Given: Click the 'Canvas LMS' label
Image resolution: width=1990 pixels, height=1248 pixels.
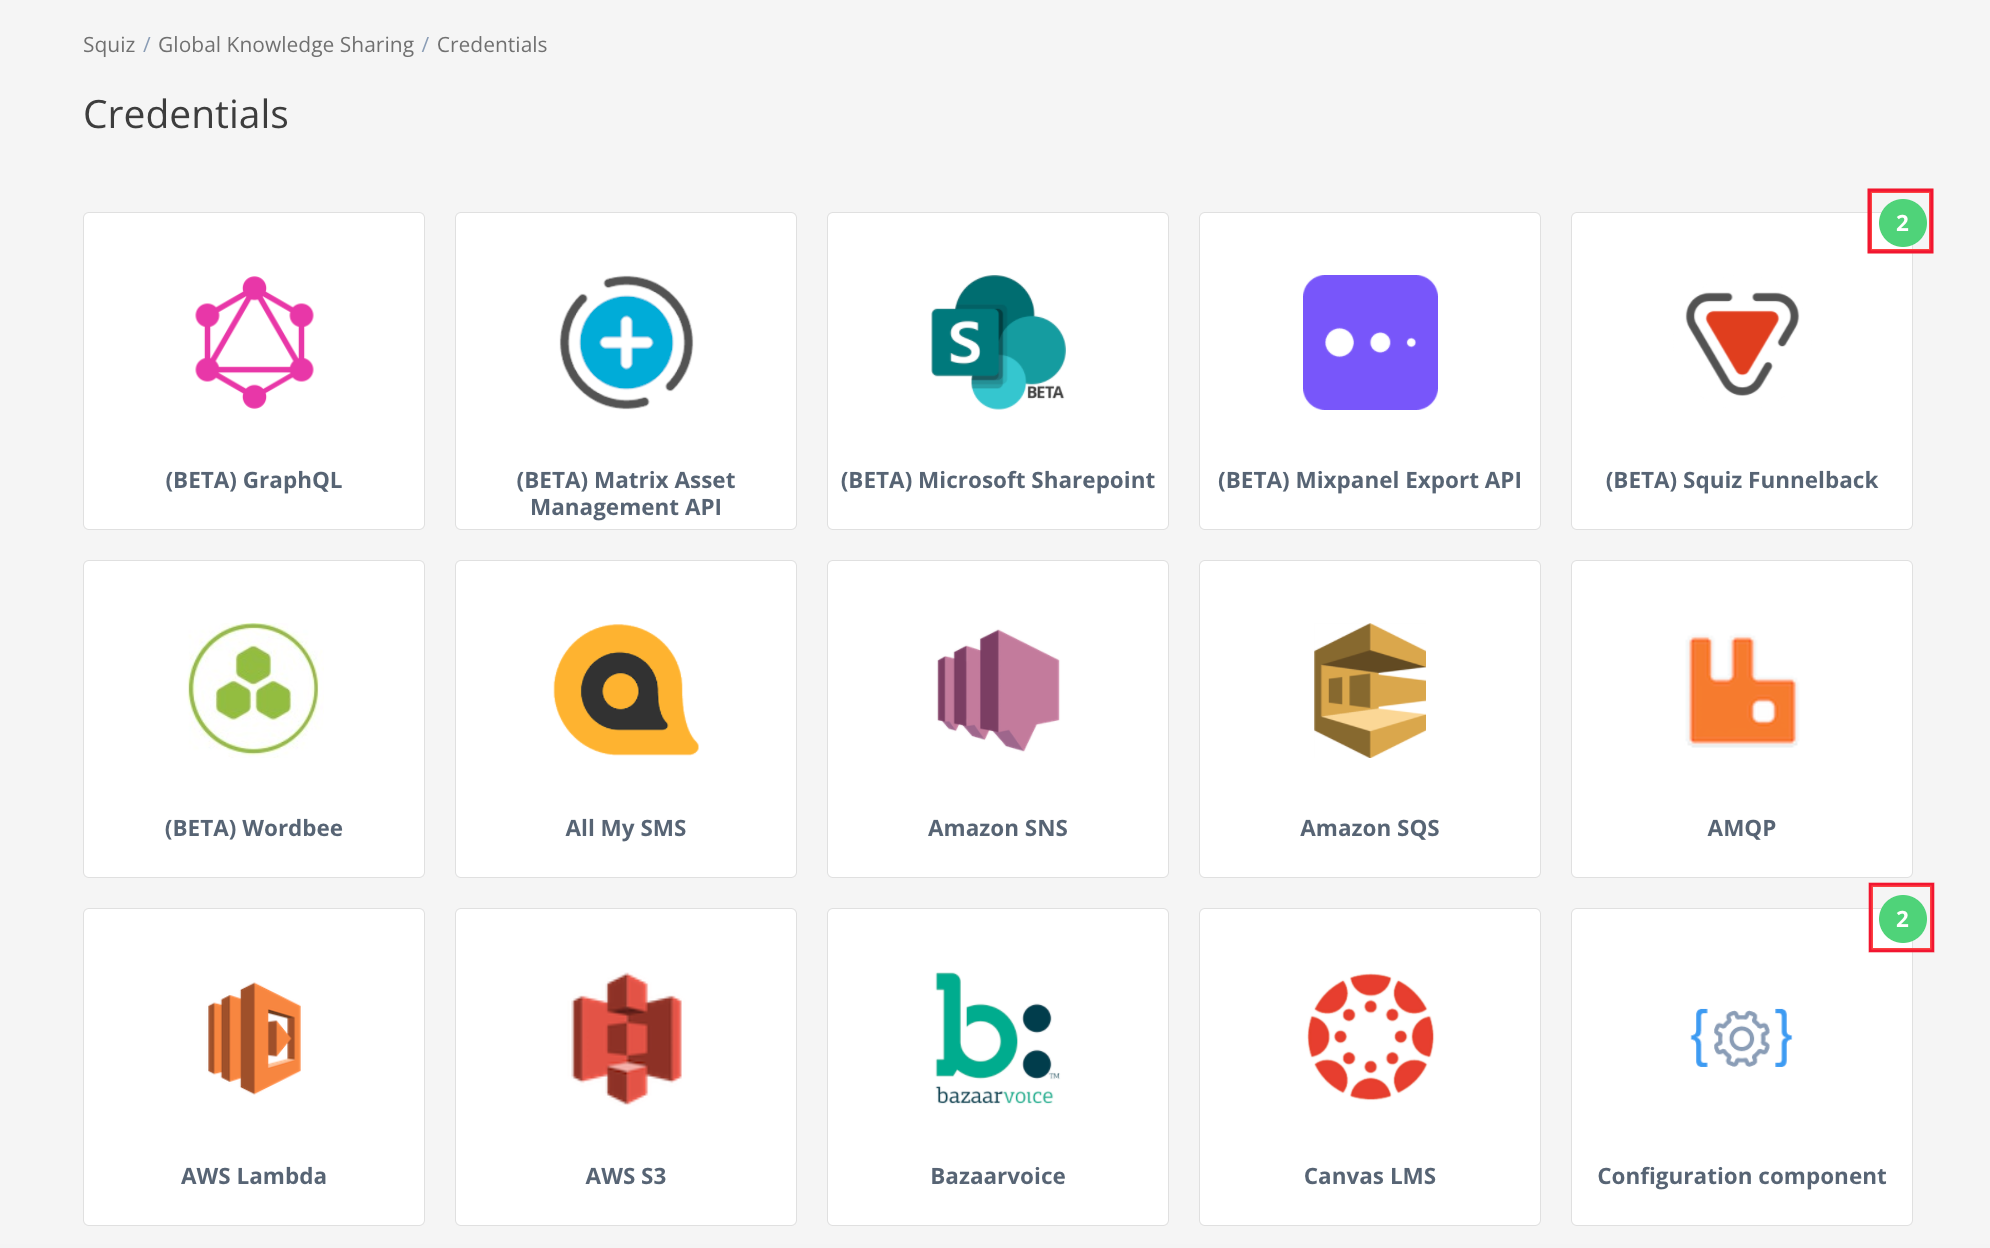Looking at the screenshot, I should (x=1370, y=1176).
